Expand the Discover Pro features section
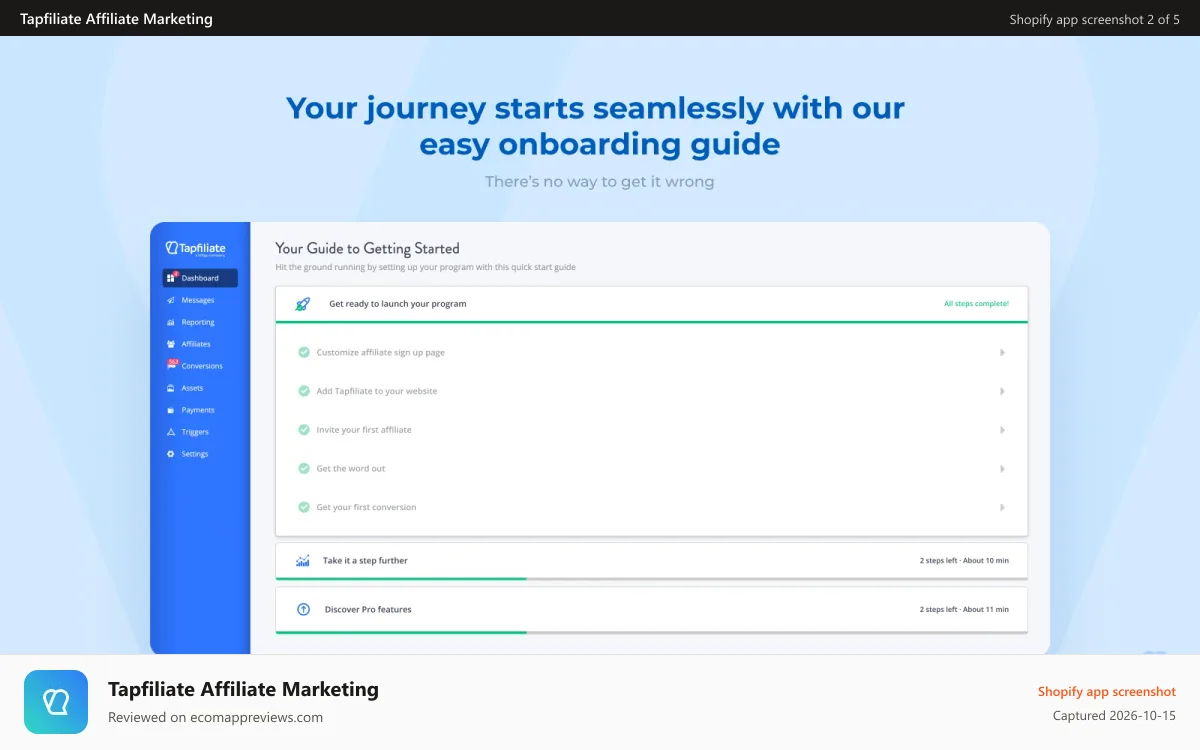 [651, 609]
